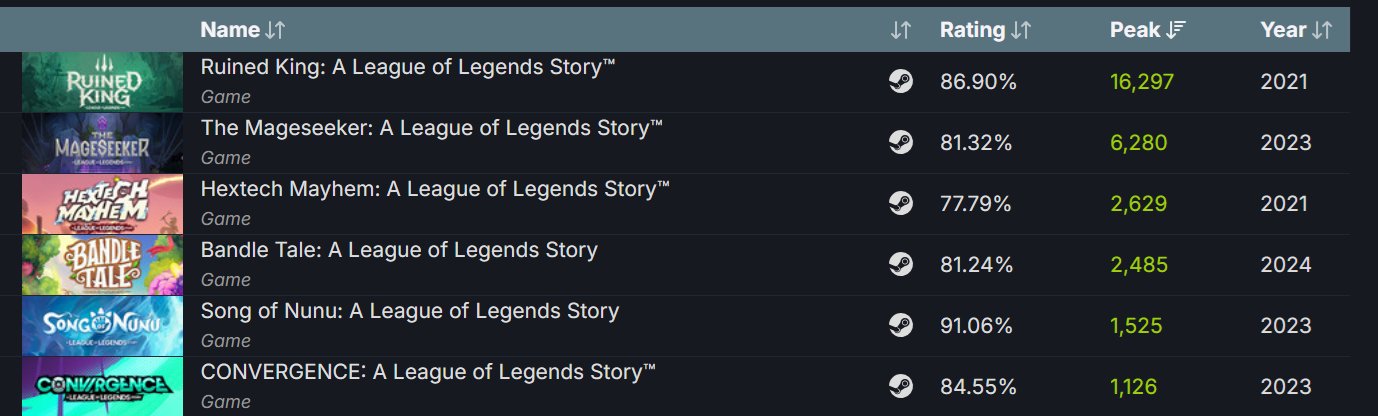Open Hextech Mayhem game title link
This screenshot has height=416, width=1378.
(435, 189)
